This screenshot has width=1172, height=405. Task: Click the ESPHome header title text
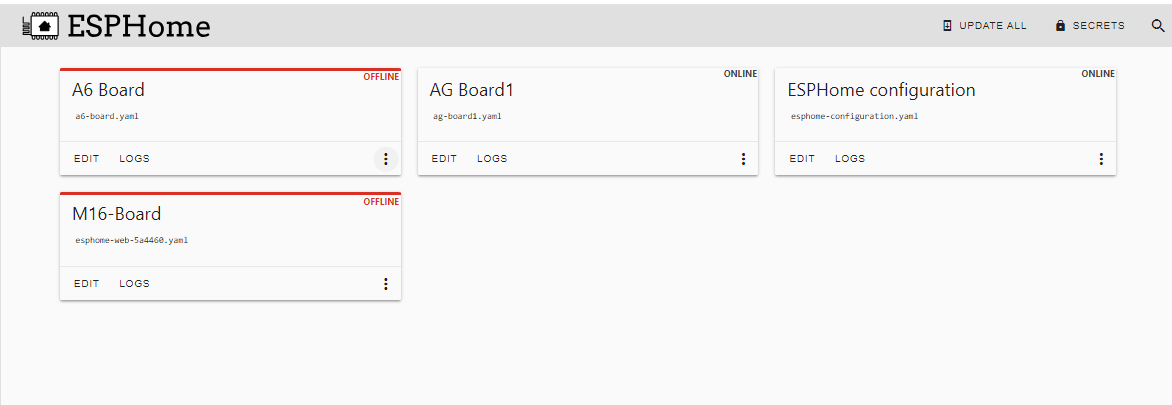[x=139, y=26]
